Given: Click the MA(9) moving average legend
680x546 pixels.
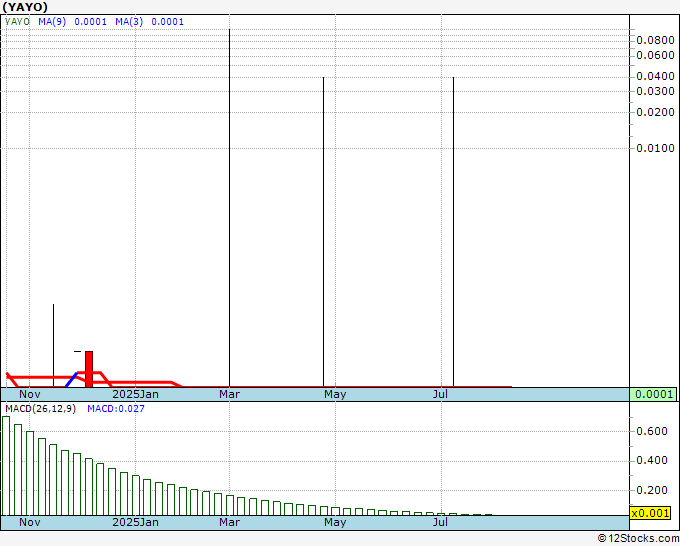Looking at the screenshot, I should tap(70, 21).
